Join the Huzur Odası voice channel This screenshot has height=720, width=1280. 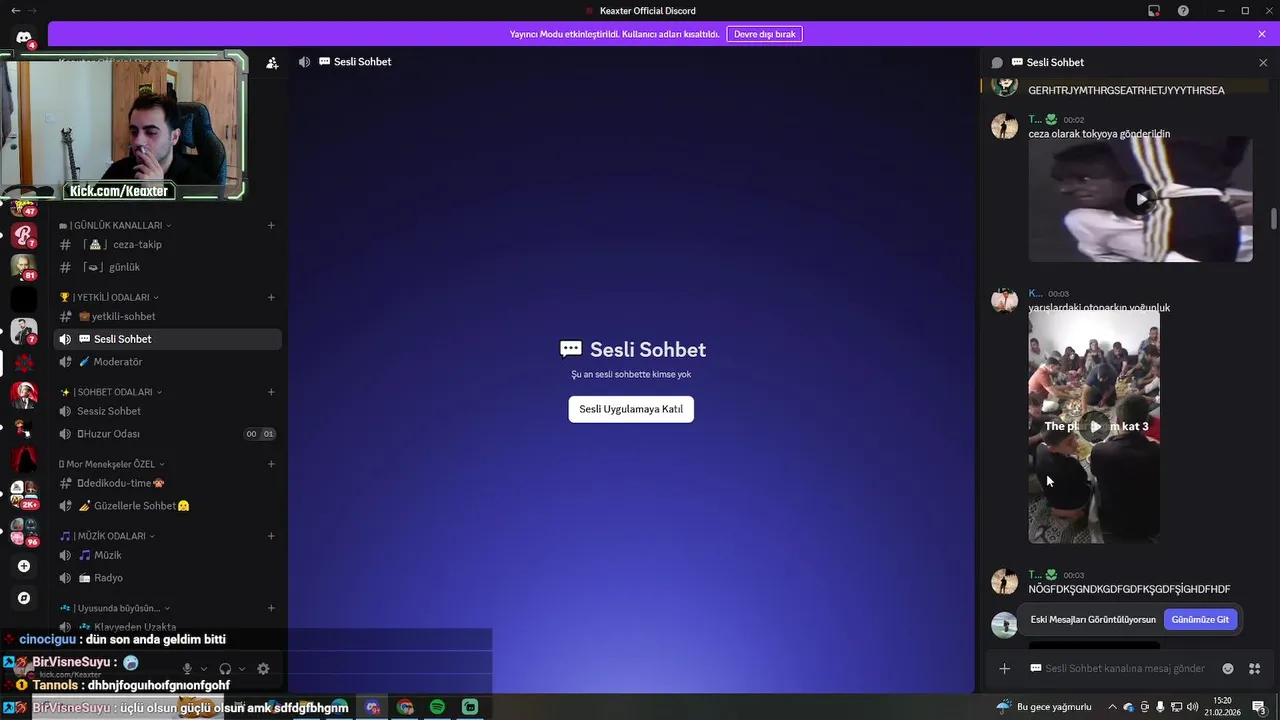tap(168, 434)
